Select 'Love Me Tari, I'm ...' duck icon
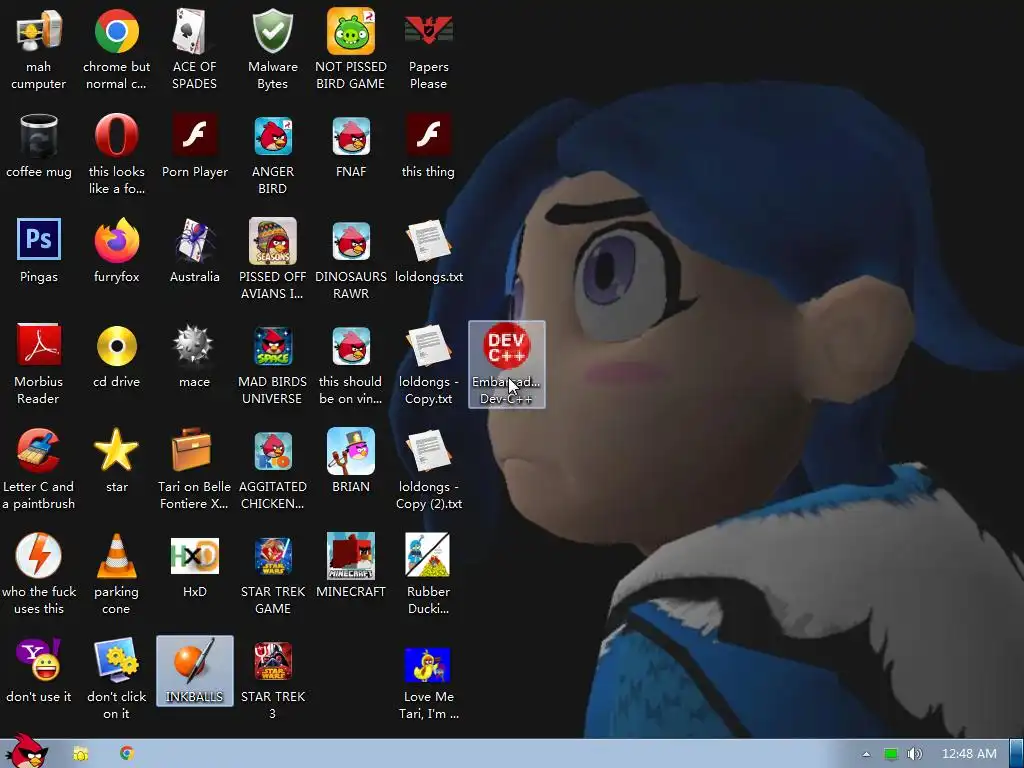Image resolution: width=1024 pixels, height=768 pixels. (x=428, y=685)
